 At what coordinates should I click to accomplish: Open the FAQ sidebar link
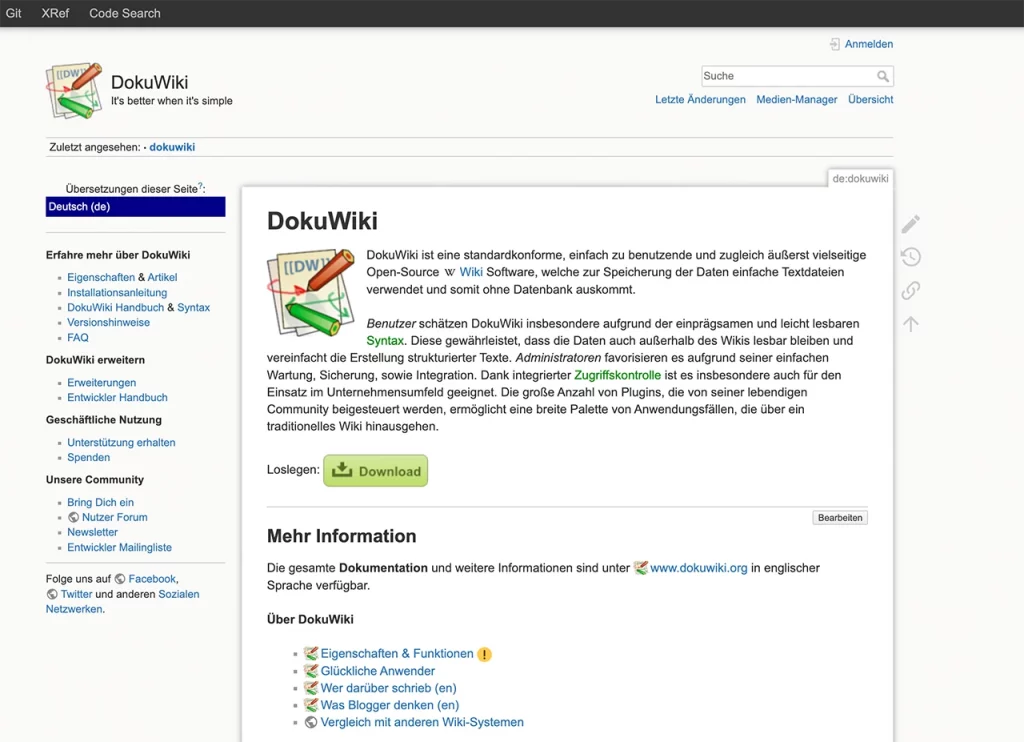tap(78, 338)
